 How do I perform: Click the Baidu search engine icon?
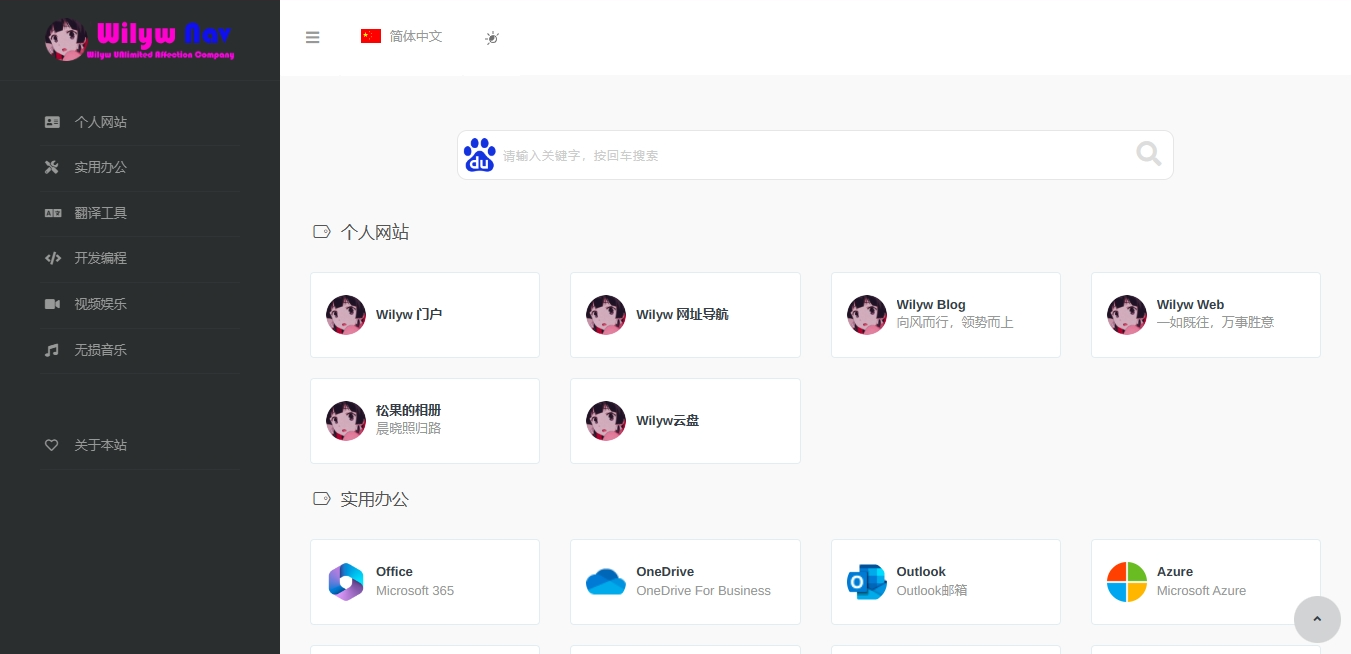point(480,155)
